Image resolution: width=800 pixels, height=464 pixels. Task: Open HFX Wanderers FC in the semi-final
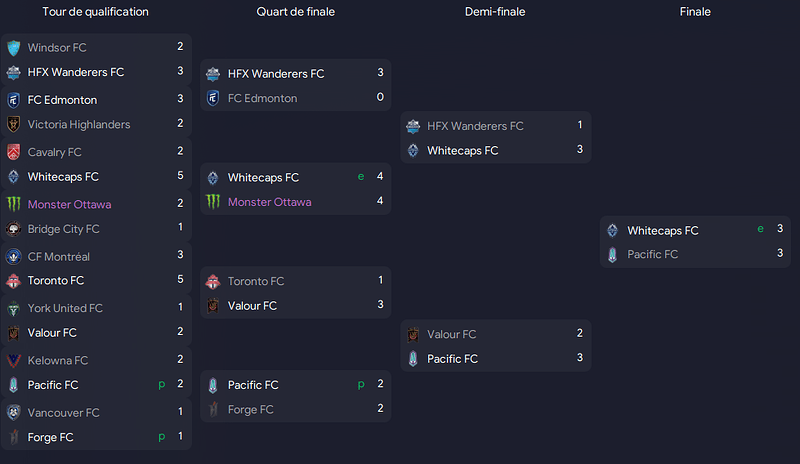point(475,126)
